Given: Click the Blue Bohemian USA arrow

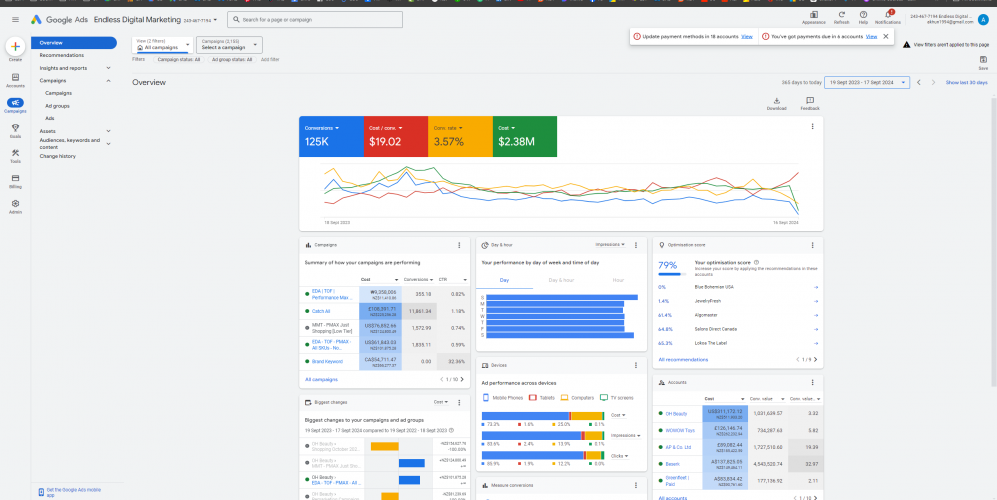Looking at the screenshot, I should pyautogui.click(x=815, y=287).
